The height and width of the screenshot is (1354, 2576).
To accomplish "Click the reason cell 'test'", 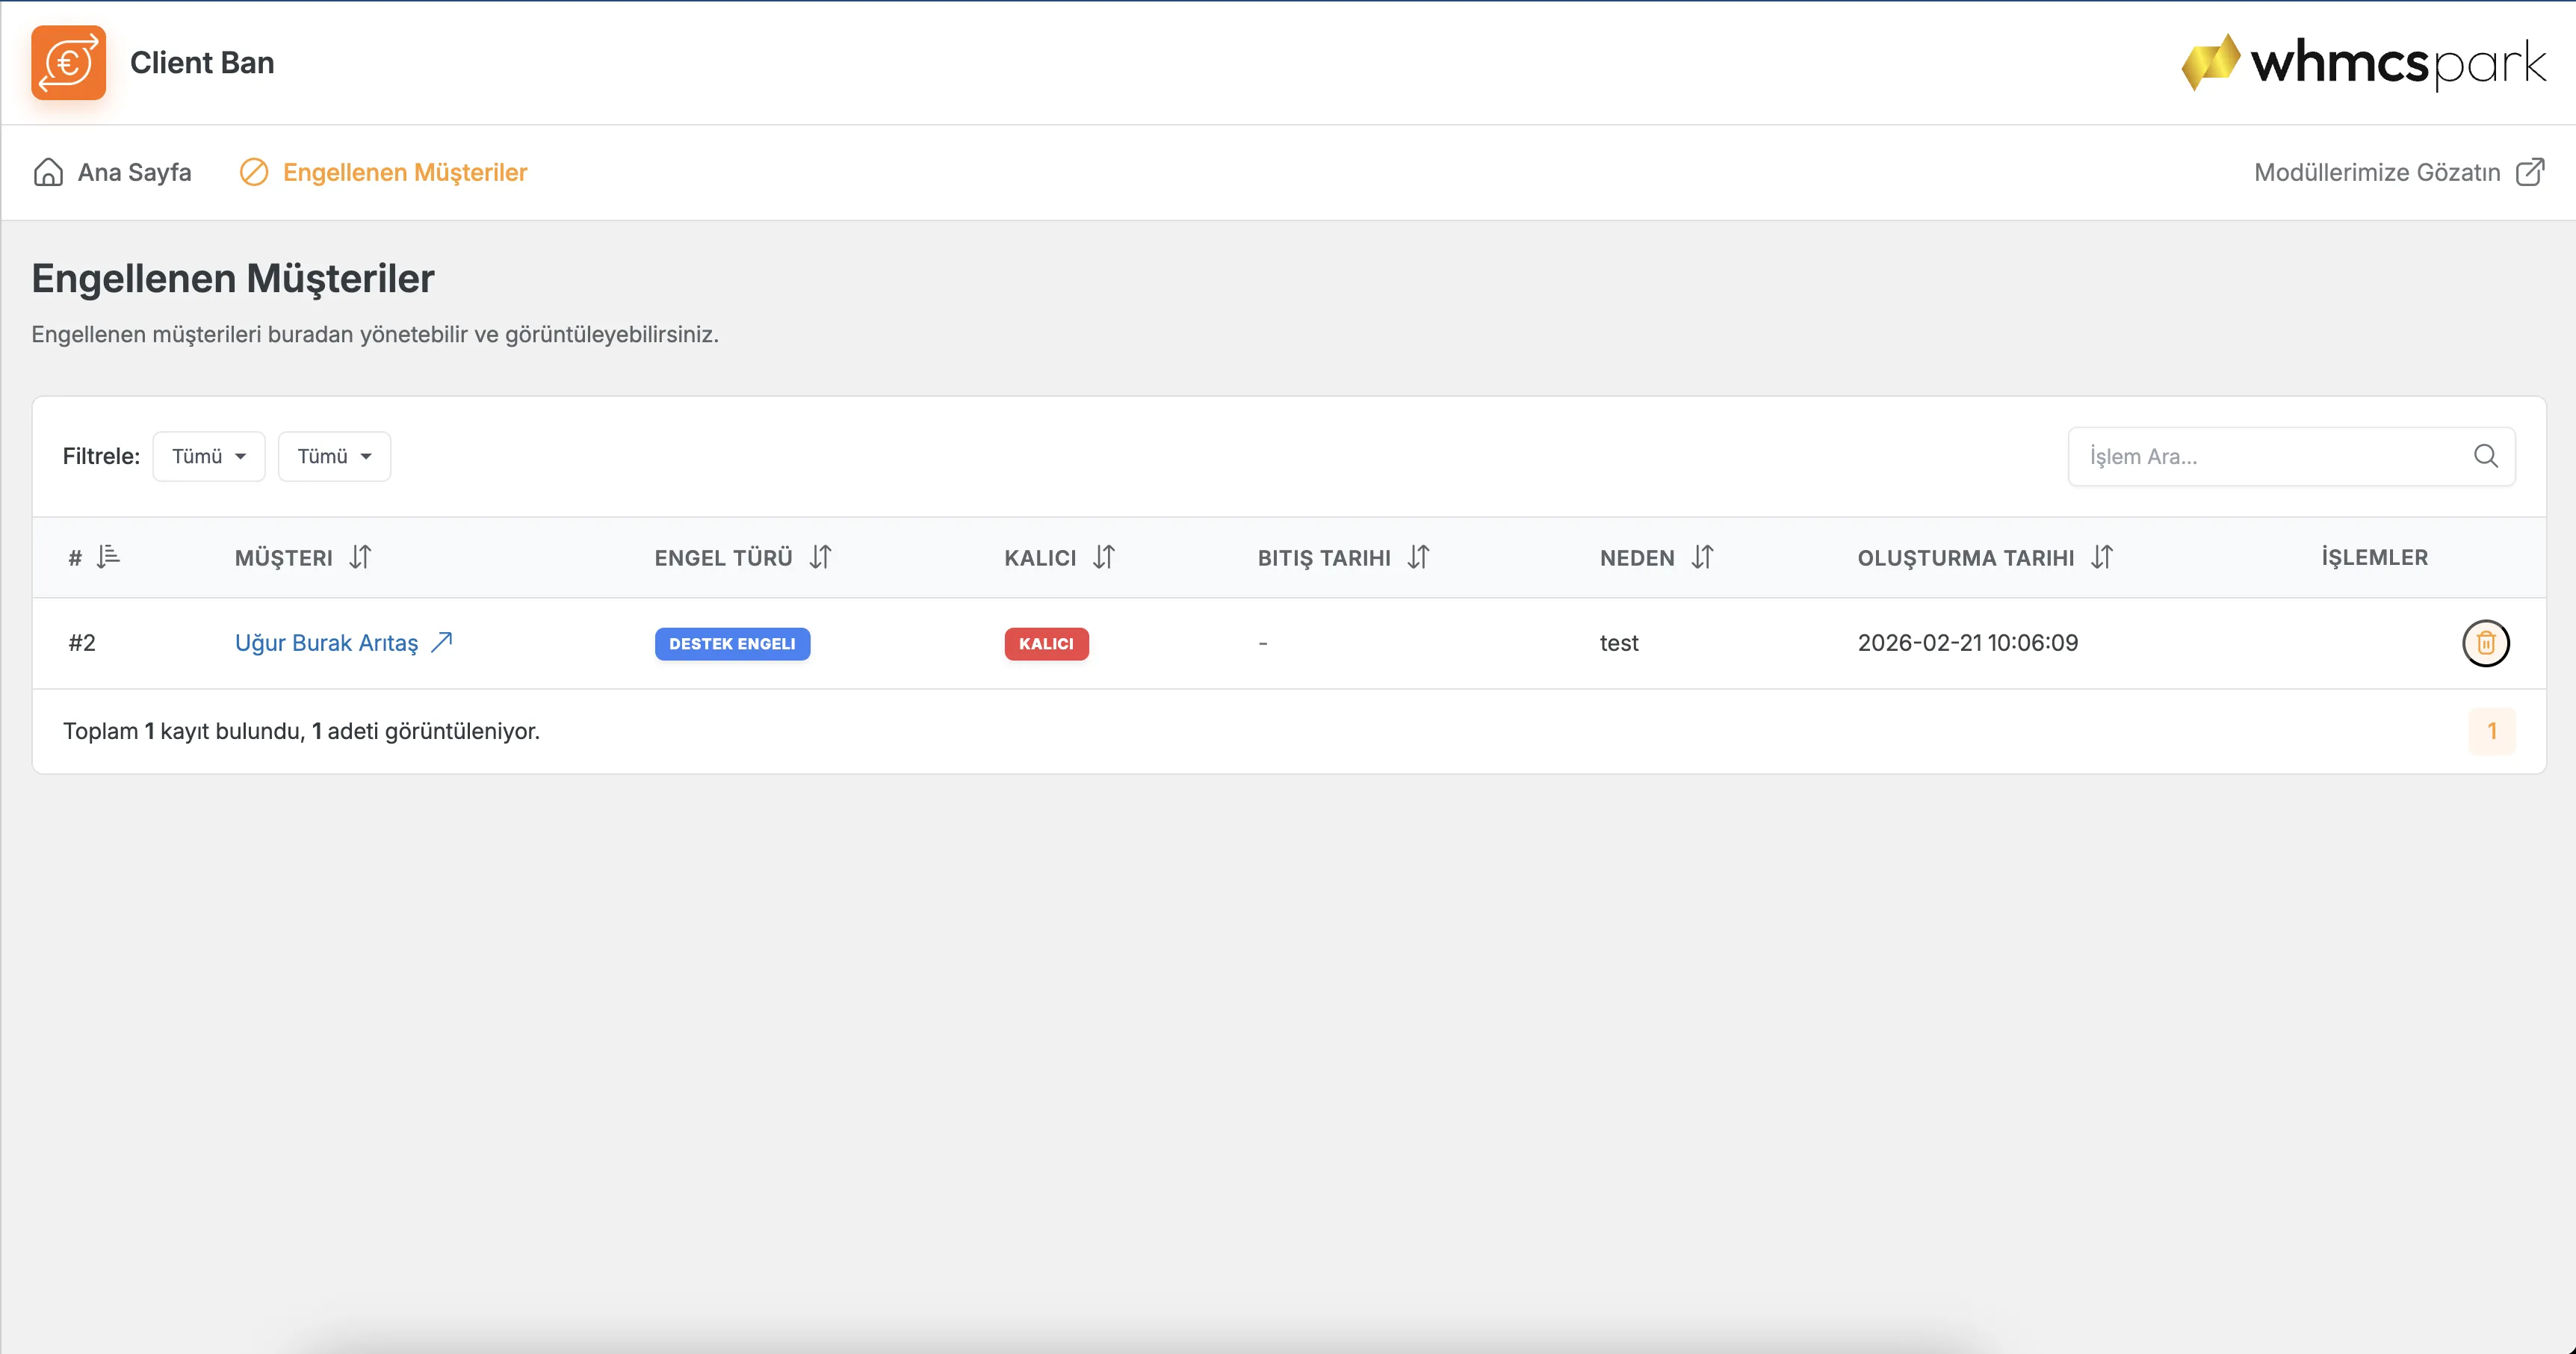I will [1619, 642].
